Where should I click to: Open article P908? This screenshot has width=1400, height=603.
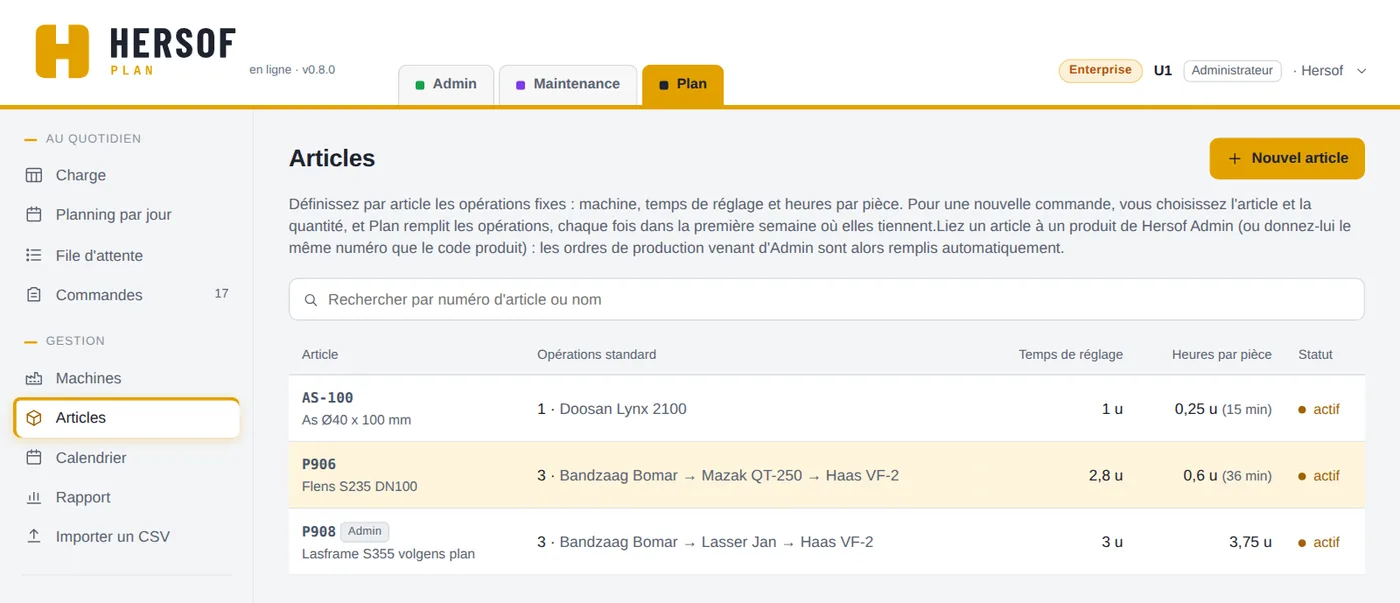(x=827, y=541)
